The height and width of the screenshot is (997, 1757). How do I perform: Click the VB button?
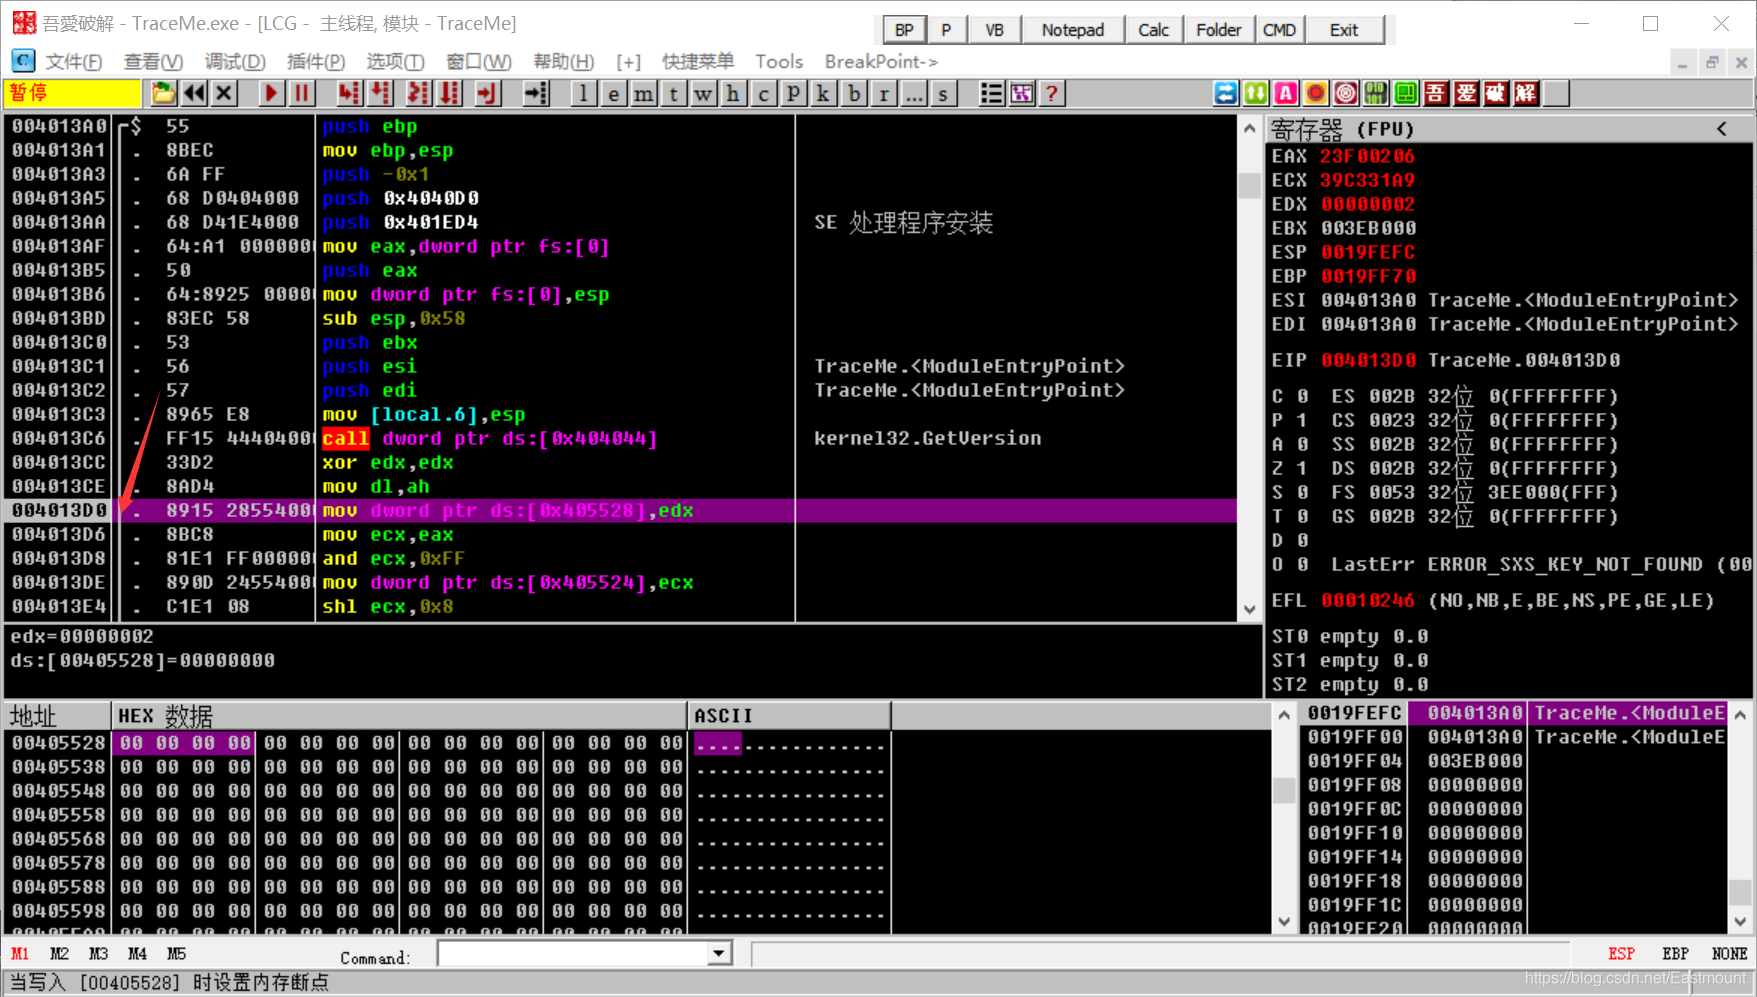(994, 30)
